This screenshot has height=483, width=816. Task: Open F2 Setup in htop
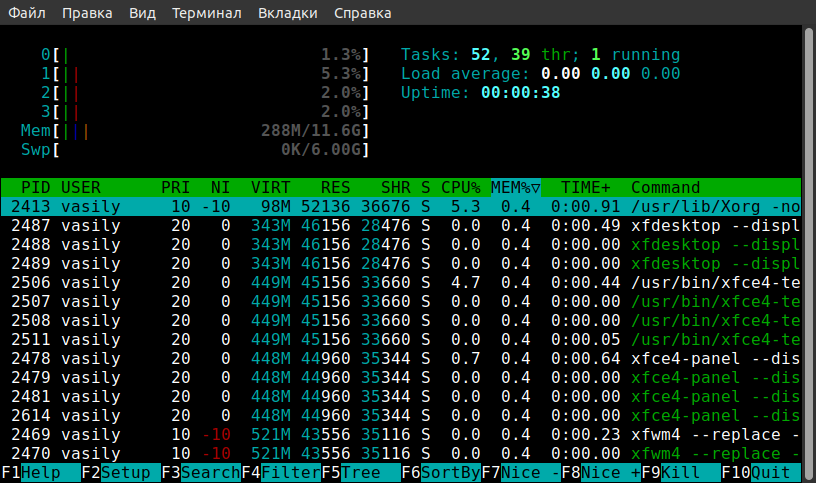point(121,473)
